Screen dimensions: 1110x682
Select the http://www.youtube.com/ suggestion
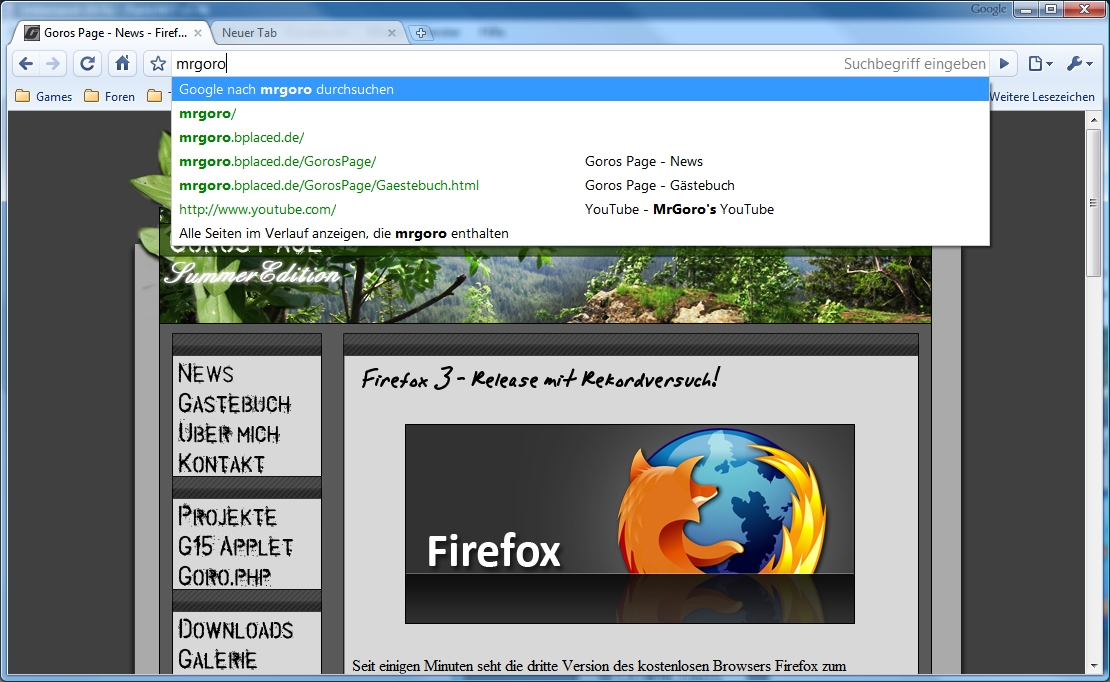[x=580, y=210]
